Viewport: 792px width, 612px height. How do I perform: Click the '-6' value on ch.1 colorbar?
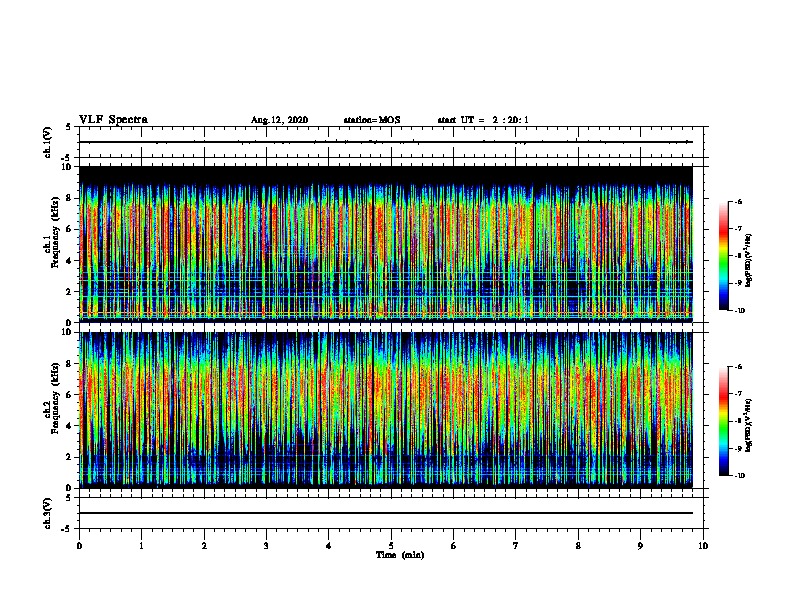(x=738, y=202)
